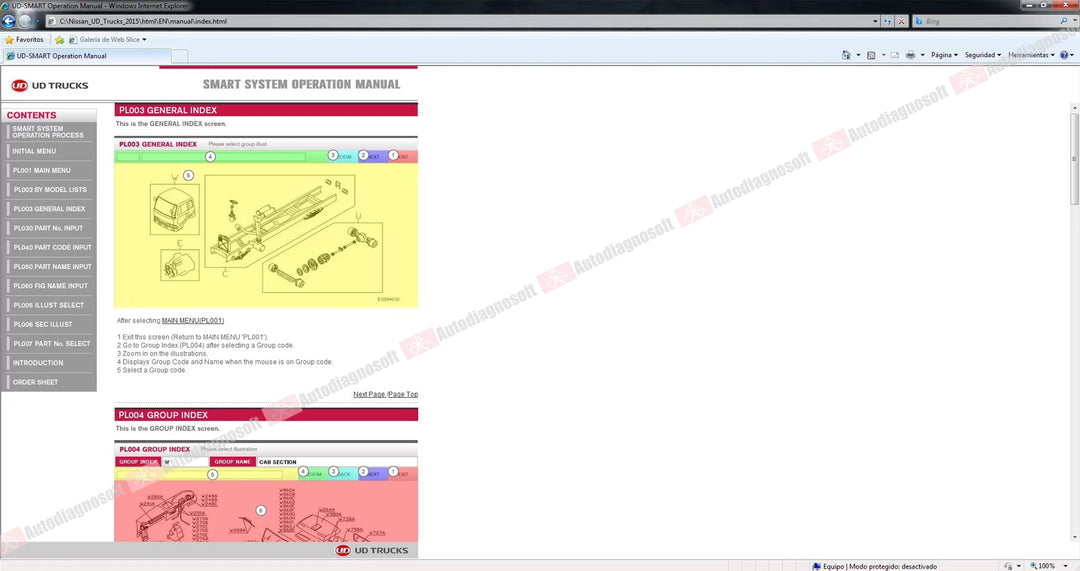Open INITIAL MENU in contents sidebar
The image size is (1080, 571).
[x=49, y=151]
